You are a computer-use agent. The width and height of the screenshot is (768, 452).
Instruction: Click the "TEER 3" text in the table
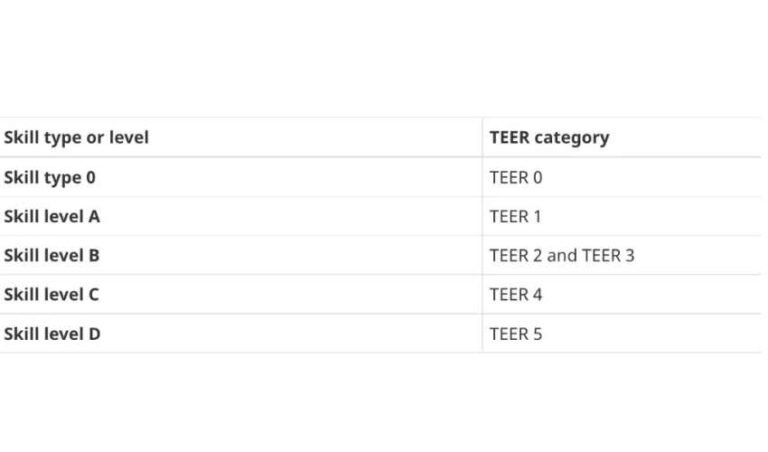608,255
